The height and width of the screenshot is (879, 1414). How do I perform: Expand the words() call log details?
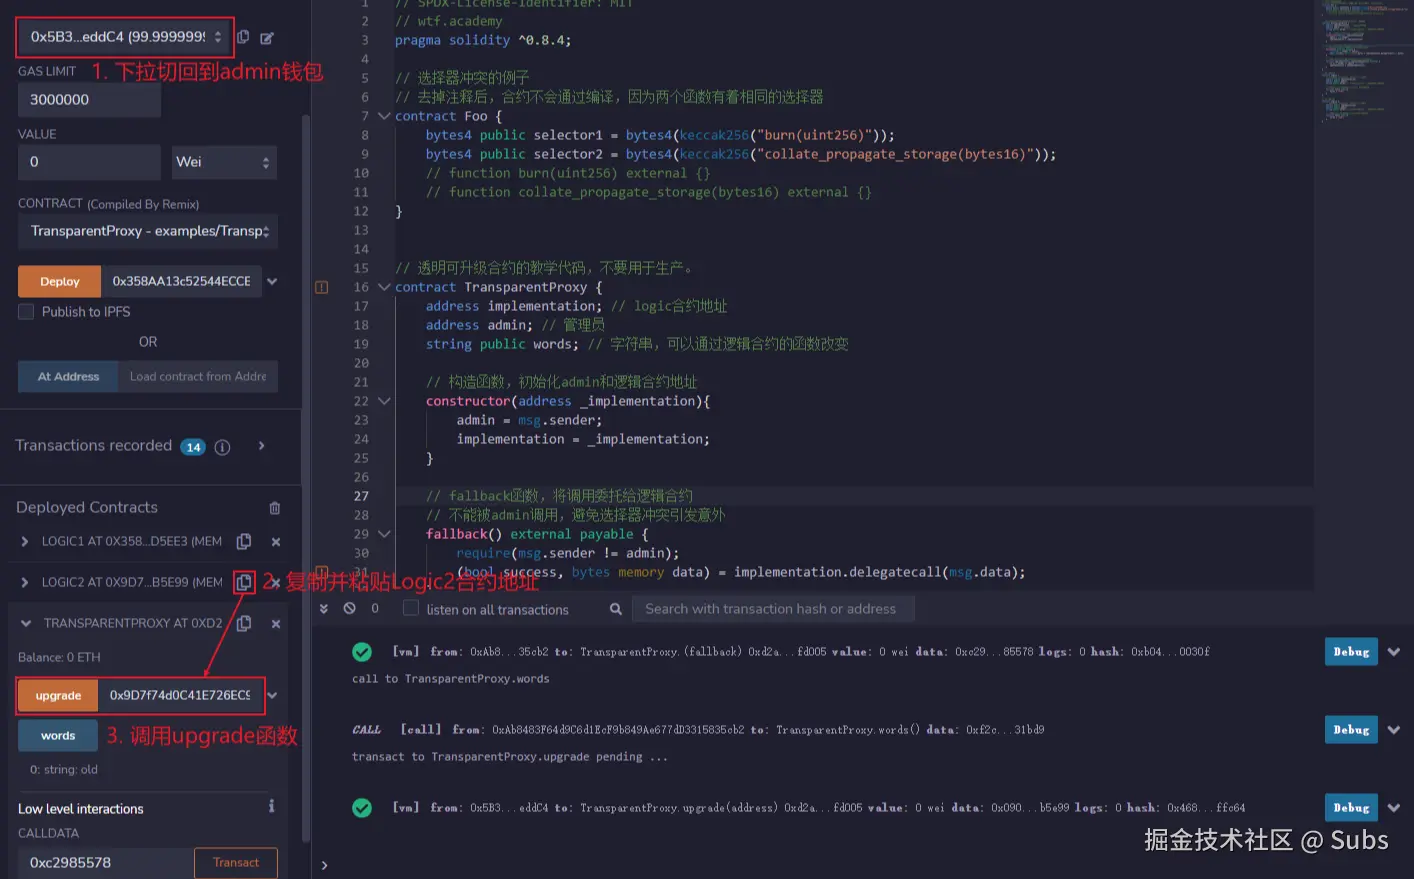click(1394, 730)
